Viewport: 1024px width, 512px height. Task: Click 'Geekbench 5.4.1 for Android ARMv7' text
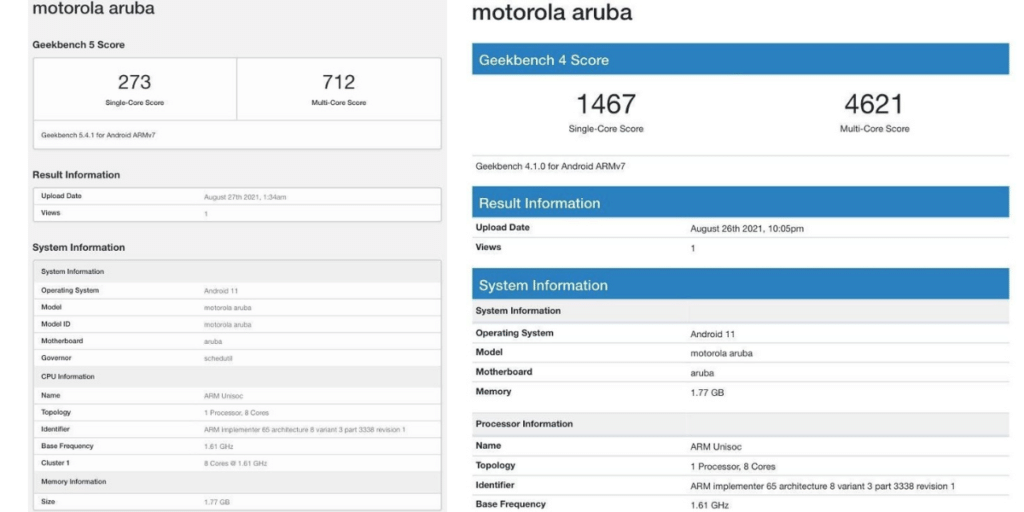pos(98,135)
